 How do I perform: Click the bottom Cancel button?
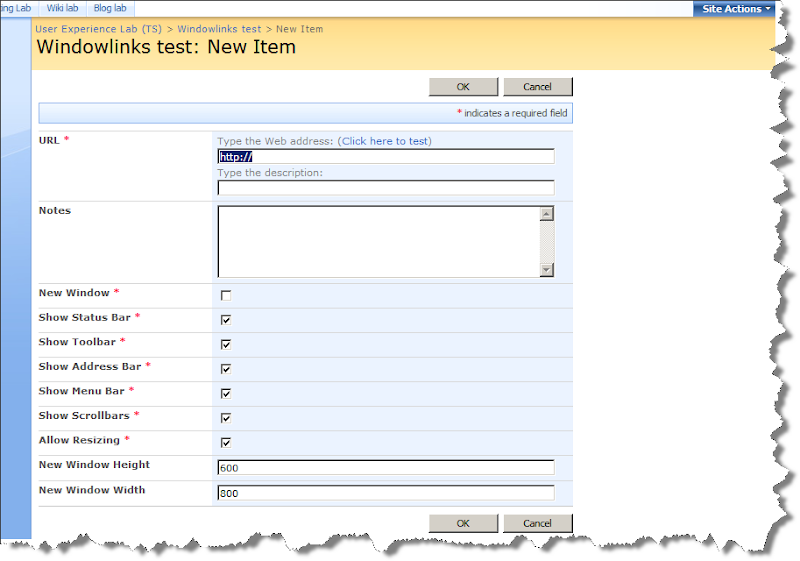point(538,523)
